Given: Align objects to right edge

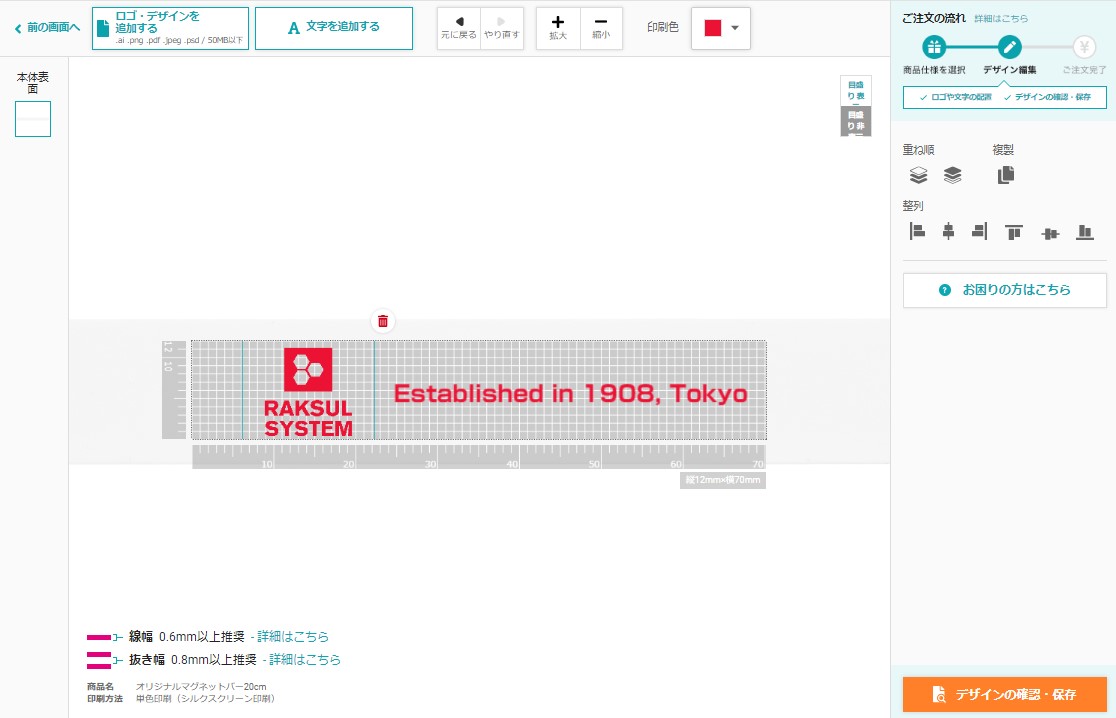Looking at the screenshot, I should [979, 231].
